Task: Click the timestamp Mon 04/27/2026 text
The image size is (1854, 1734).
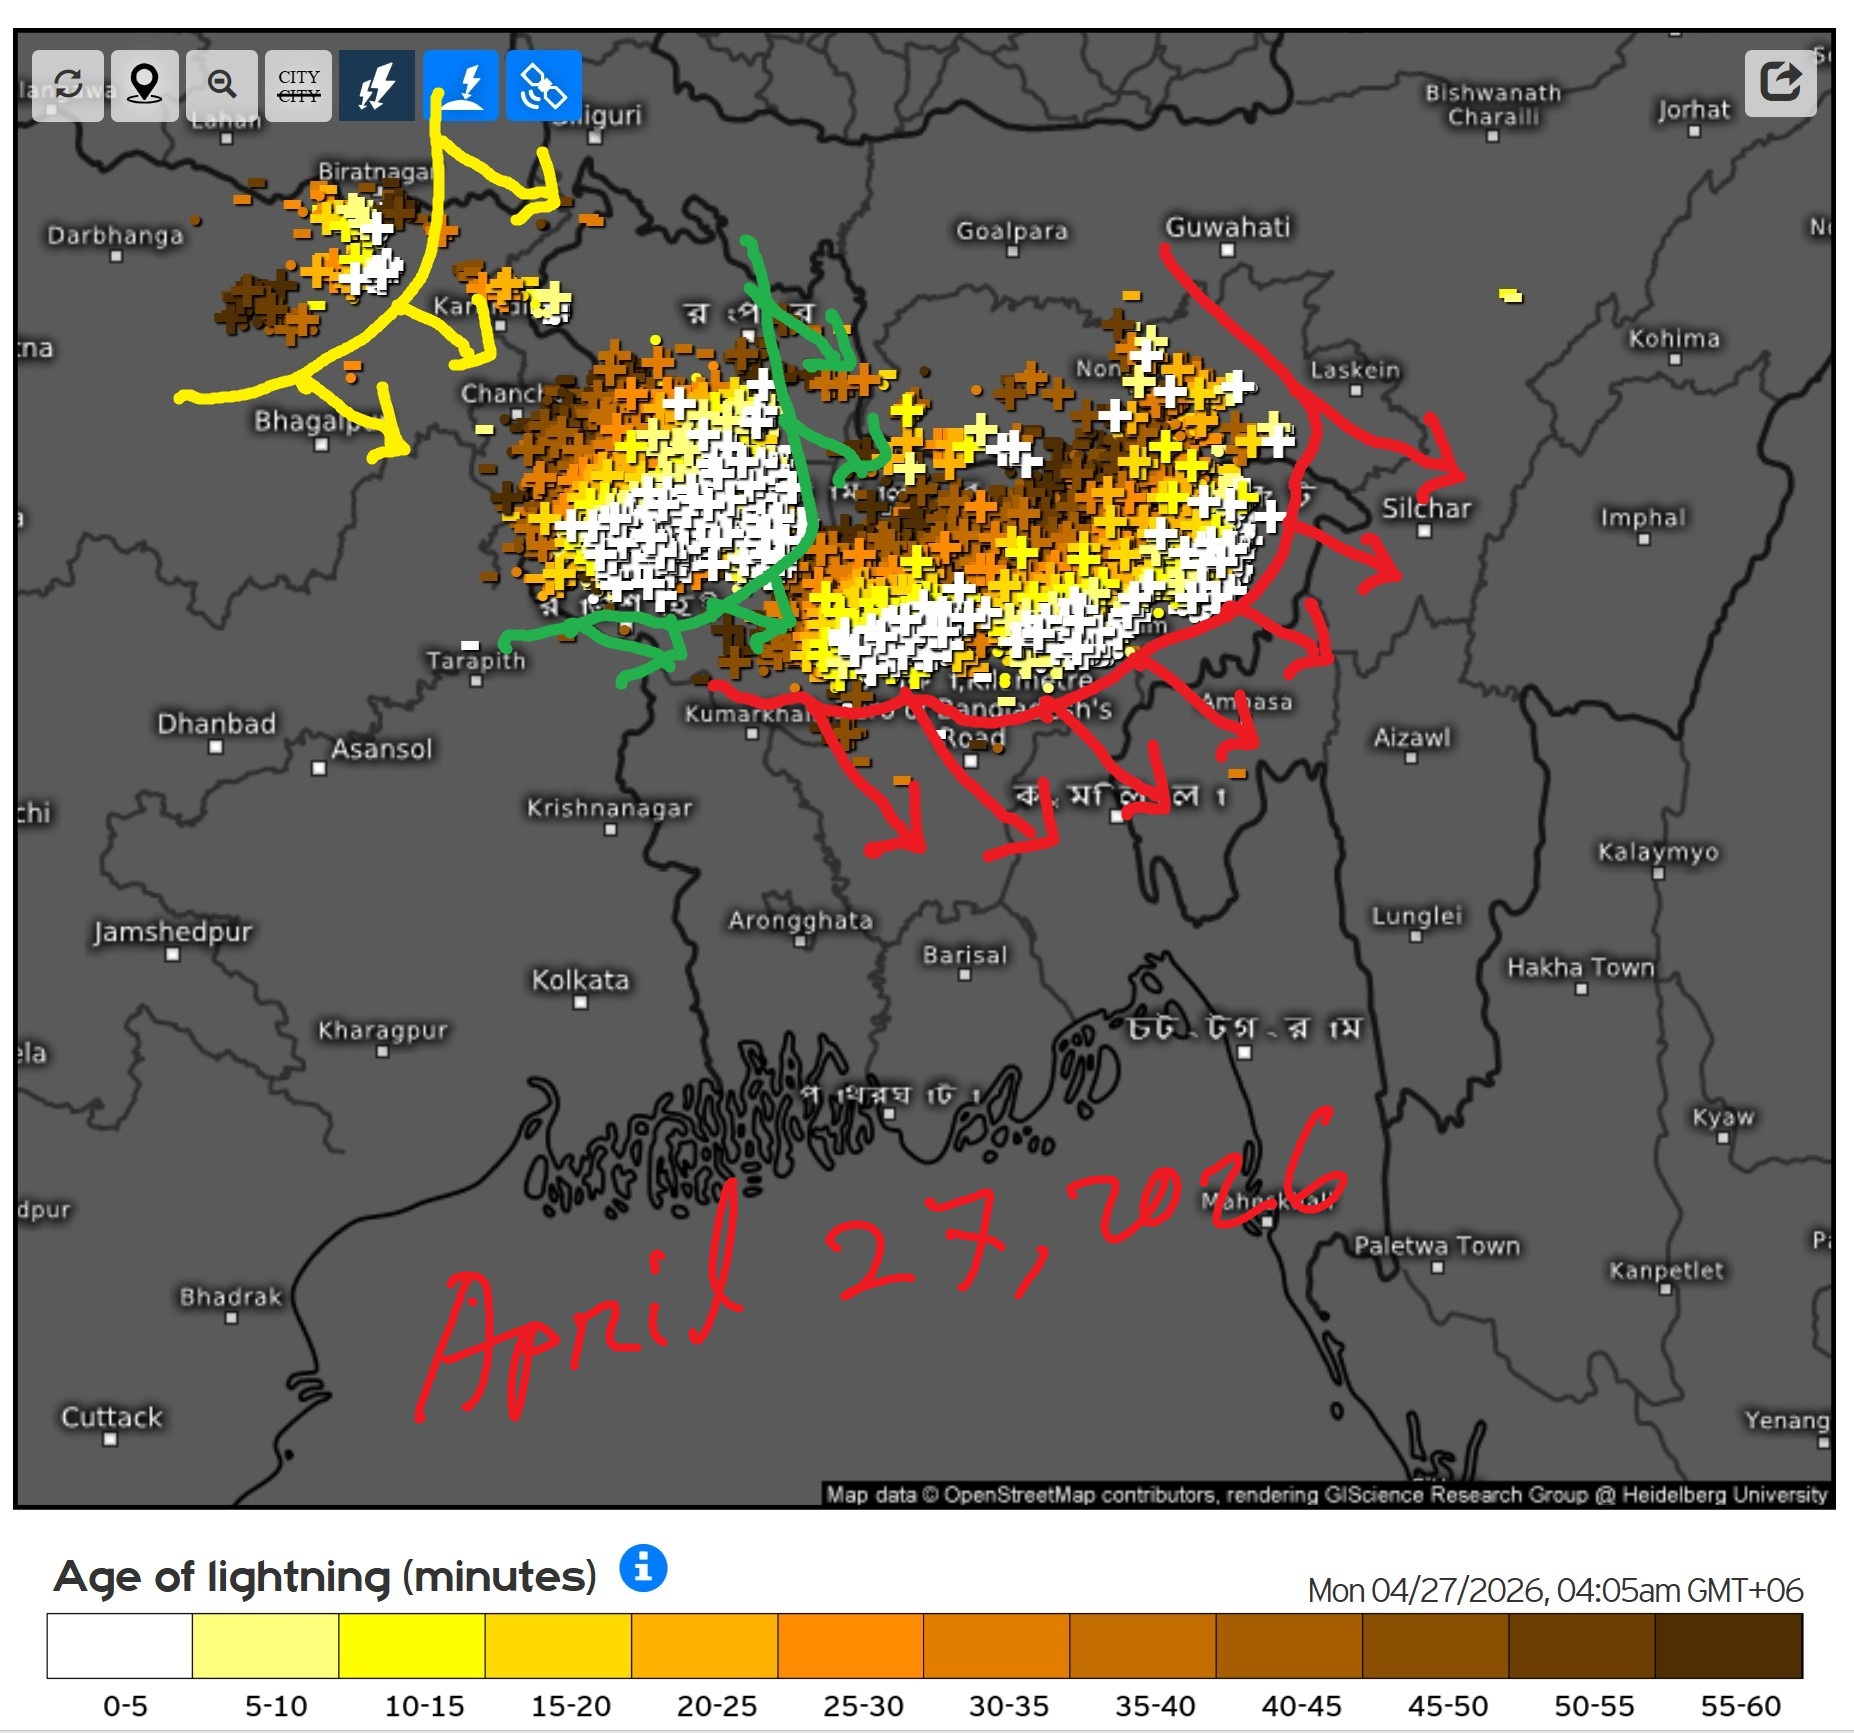Action: (x=1554, y=1590)
